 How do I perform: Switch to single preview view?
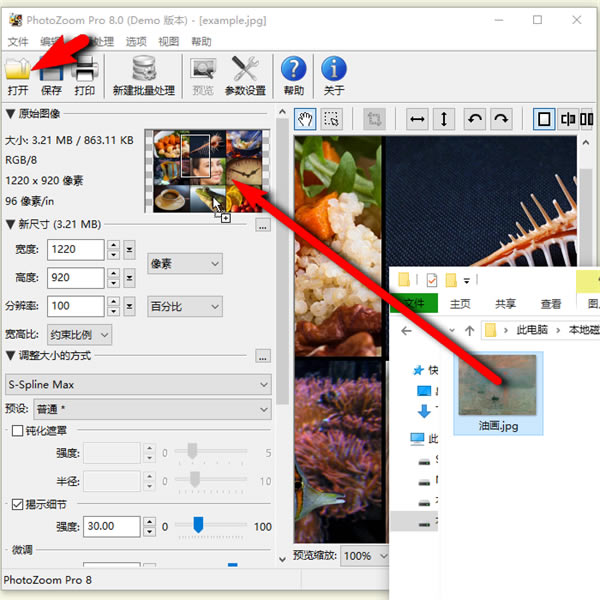(x=544, y=119)
